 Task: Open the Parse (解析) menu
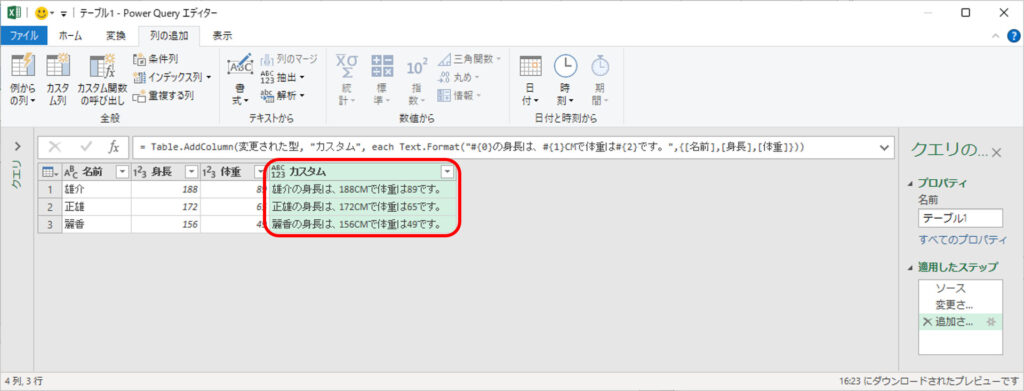click(x=283, y=95)
